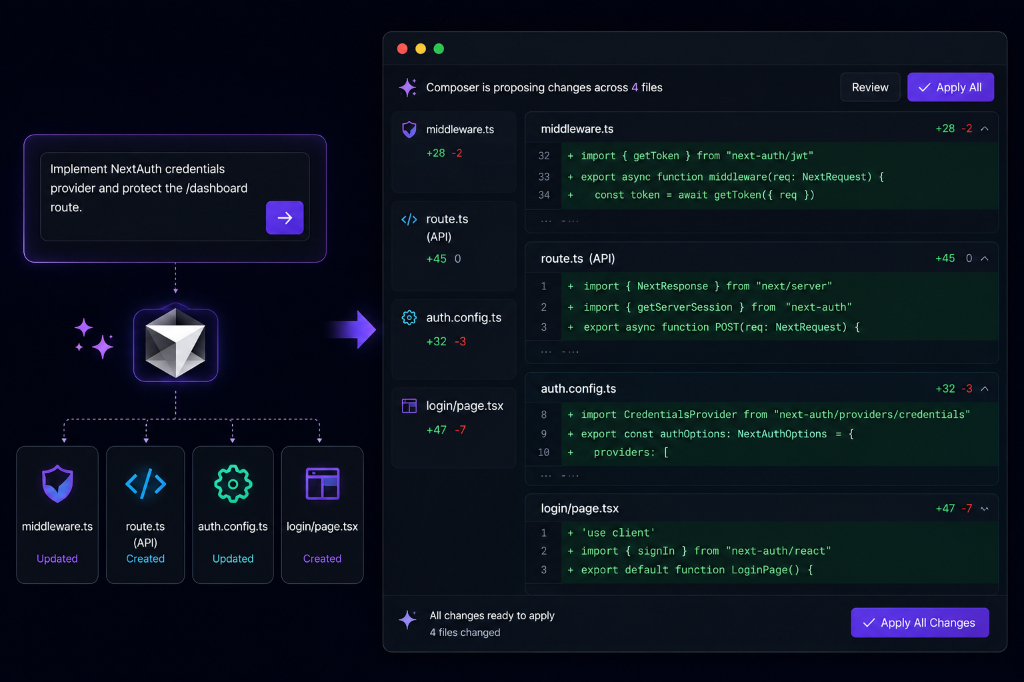The image size is (1024, 682).
Task: Submit the prompt with the arrow button
Action: pos(285,218)
